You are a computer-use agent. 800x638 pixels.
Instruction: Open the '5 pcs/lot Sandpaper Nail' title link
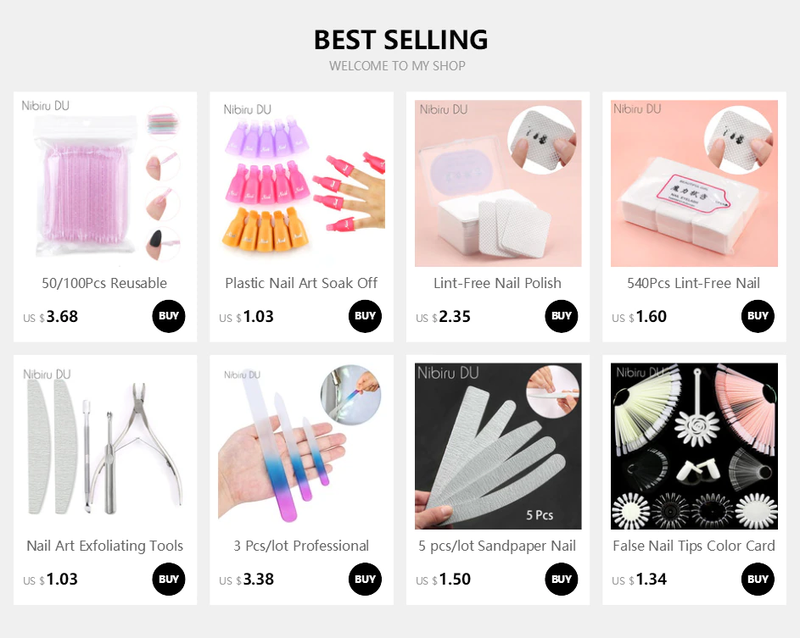497,546
